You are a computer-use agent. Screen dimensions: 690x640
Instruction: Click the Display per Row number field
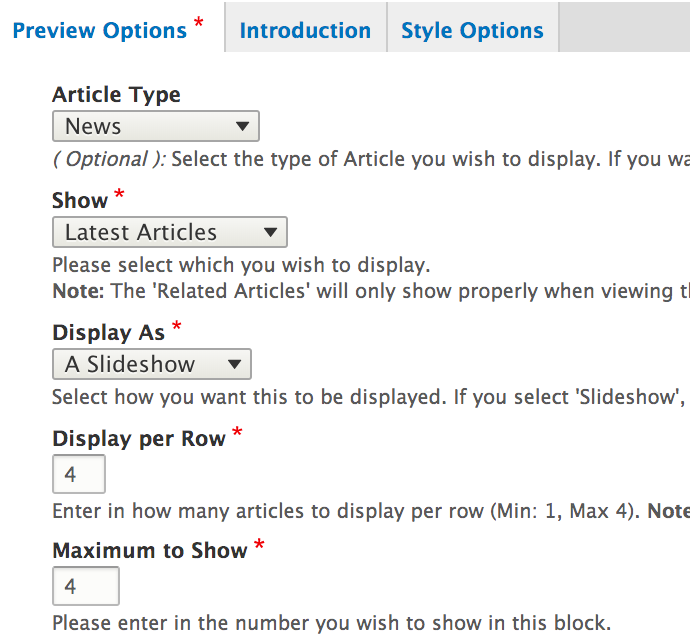[78, 474]
